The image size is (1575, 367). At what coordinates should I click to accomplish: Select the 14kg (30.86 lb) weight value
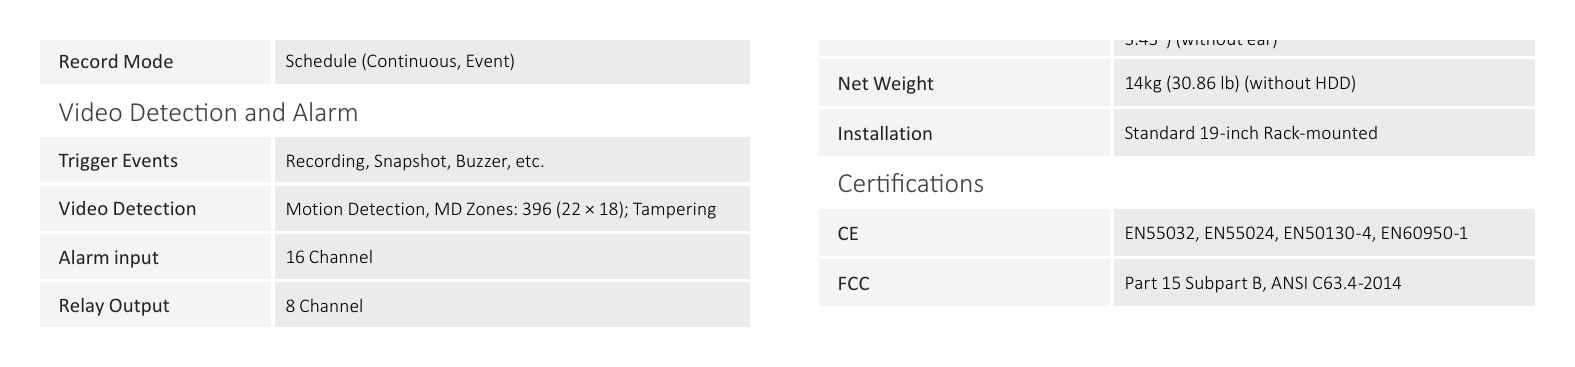[1240, 83]
